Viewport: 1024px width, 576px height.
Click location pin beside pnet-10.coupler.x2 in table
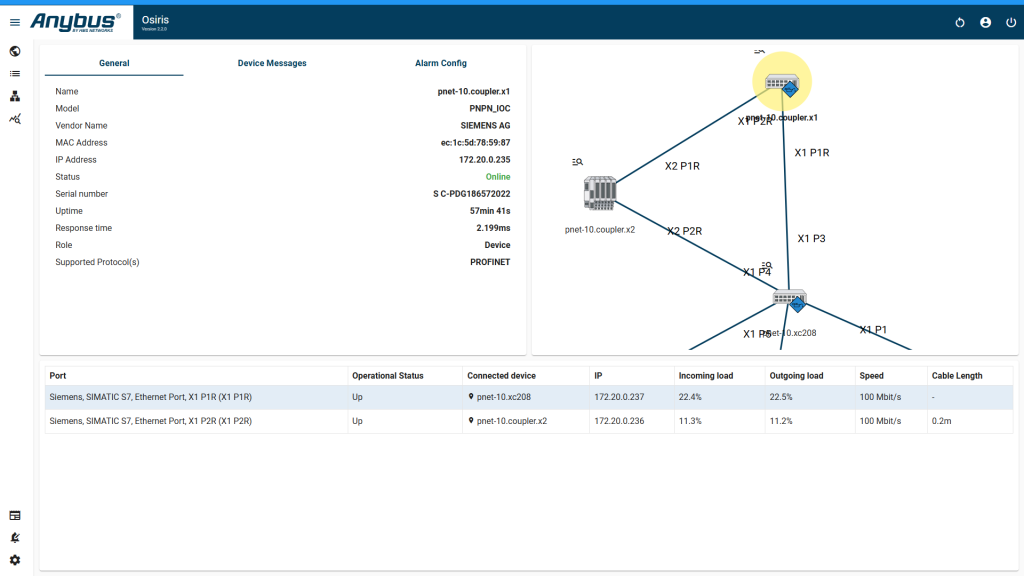(x=471, y=421)
